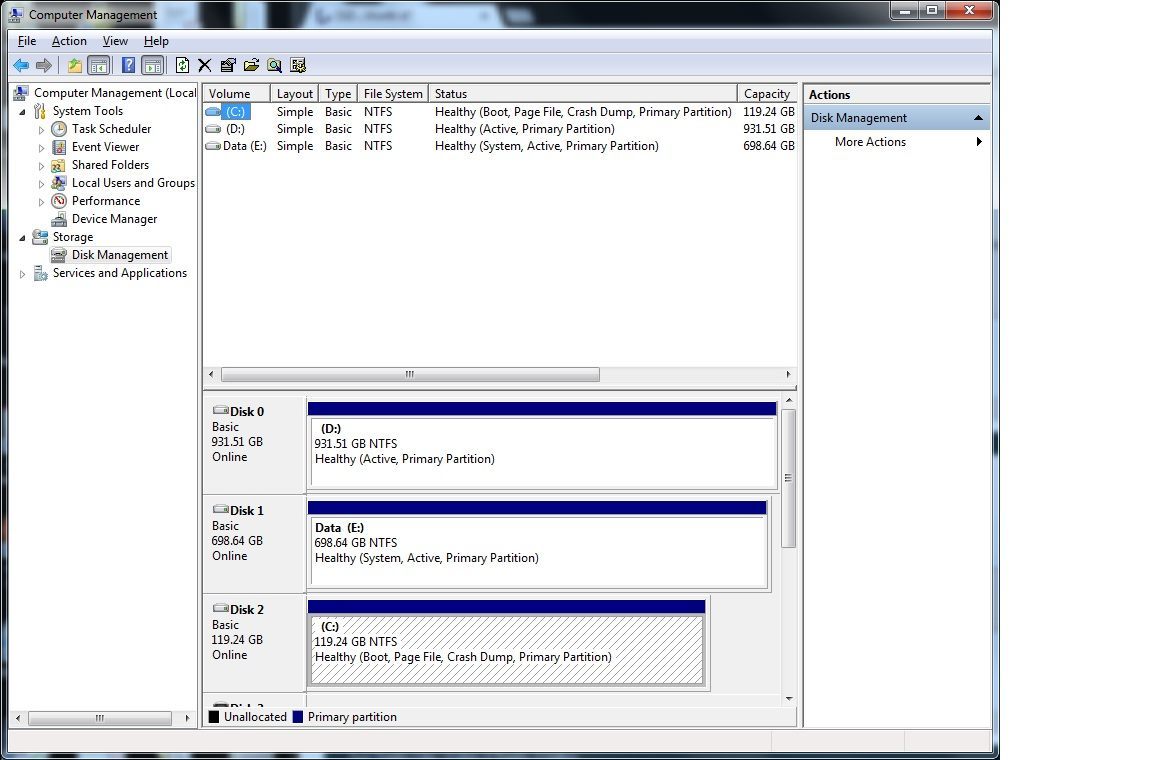Screen dimensions: 1152x760
Task: Click the volume list scroll-right arrow
Action: tap(788, 375)
